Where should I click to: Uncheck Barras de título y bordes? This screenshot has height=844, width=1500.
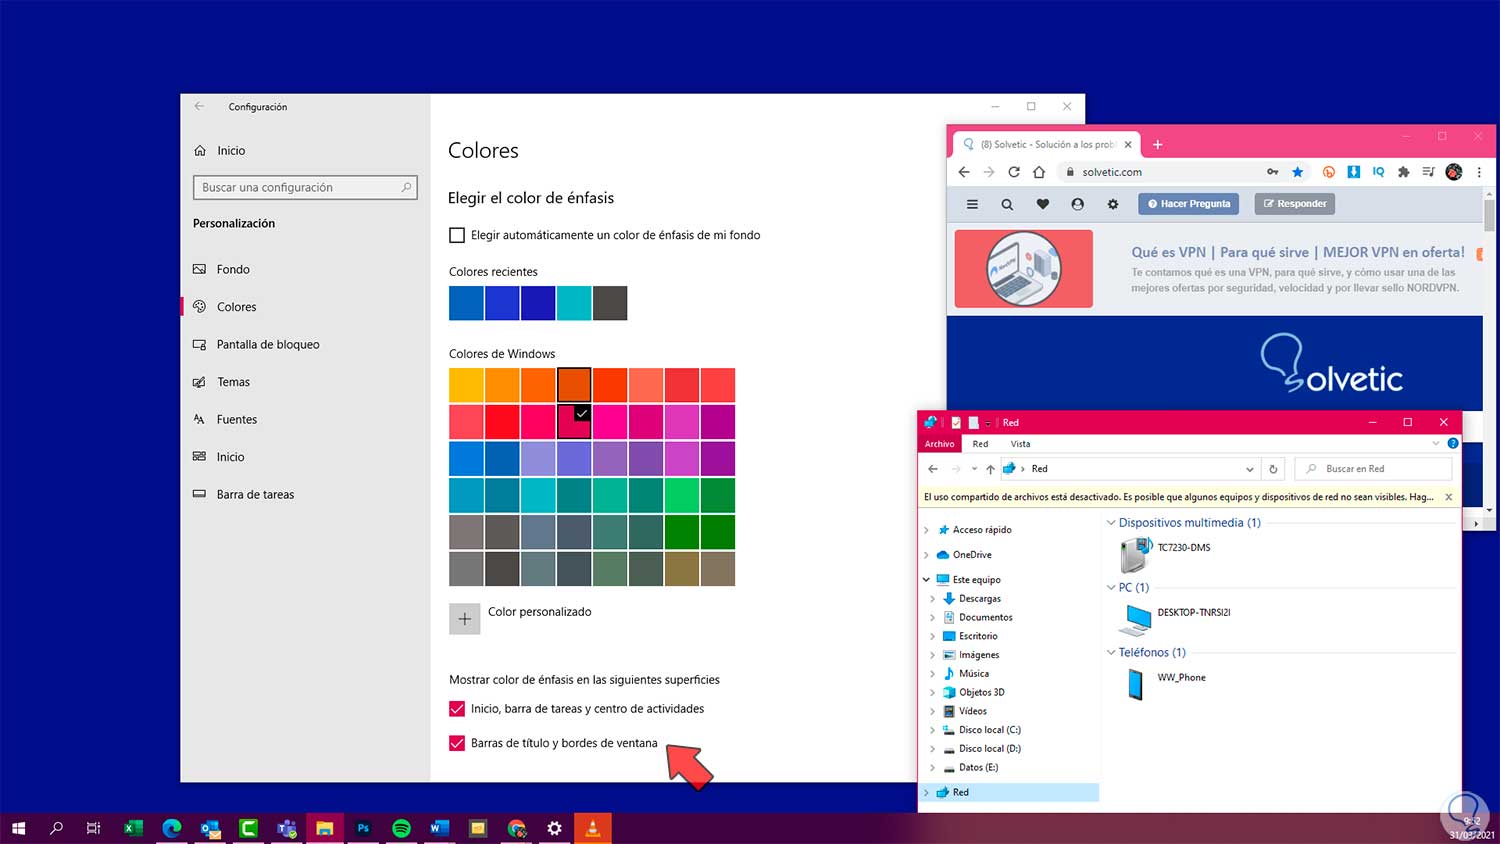(457, 743)
